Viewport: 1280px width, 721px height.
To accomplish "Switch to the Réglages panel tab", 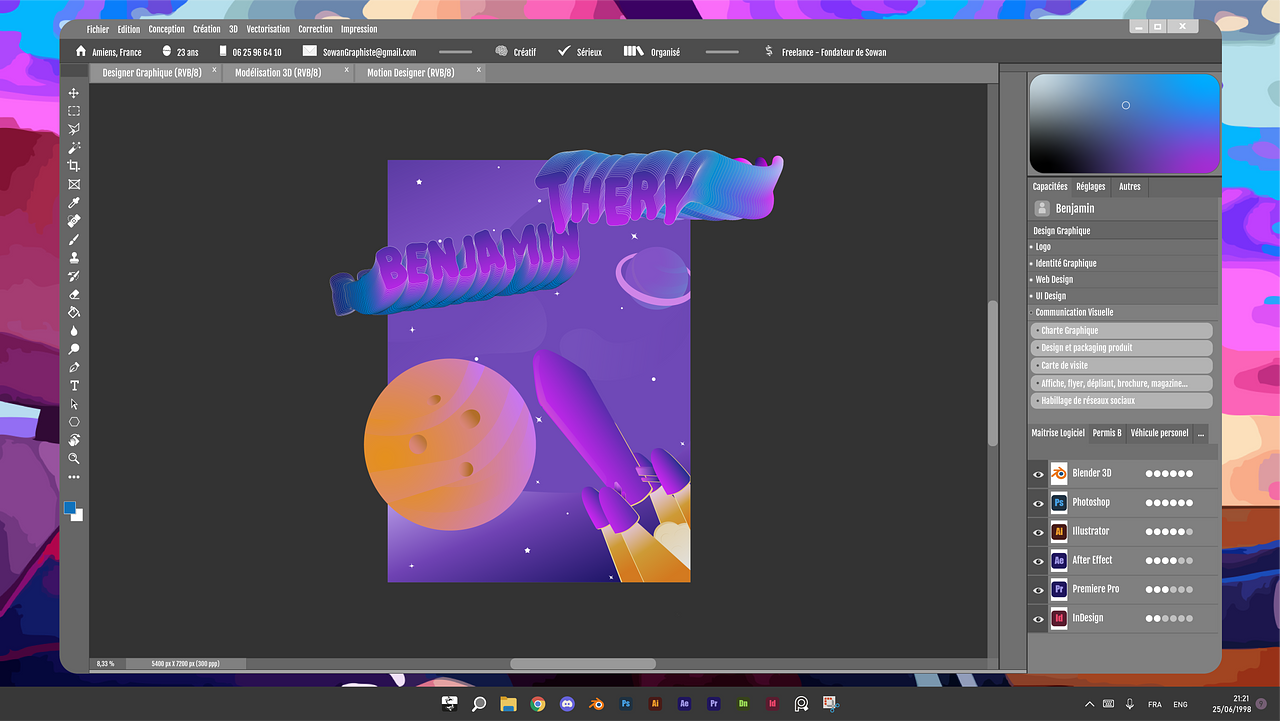I will point(1091,187).
